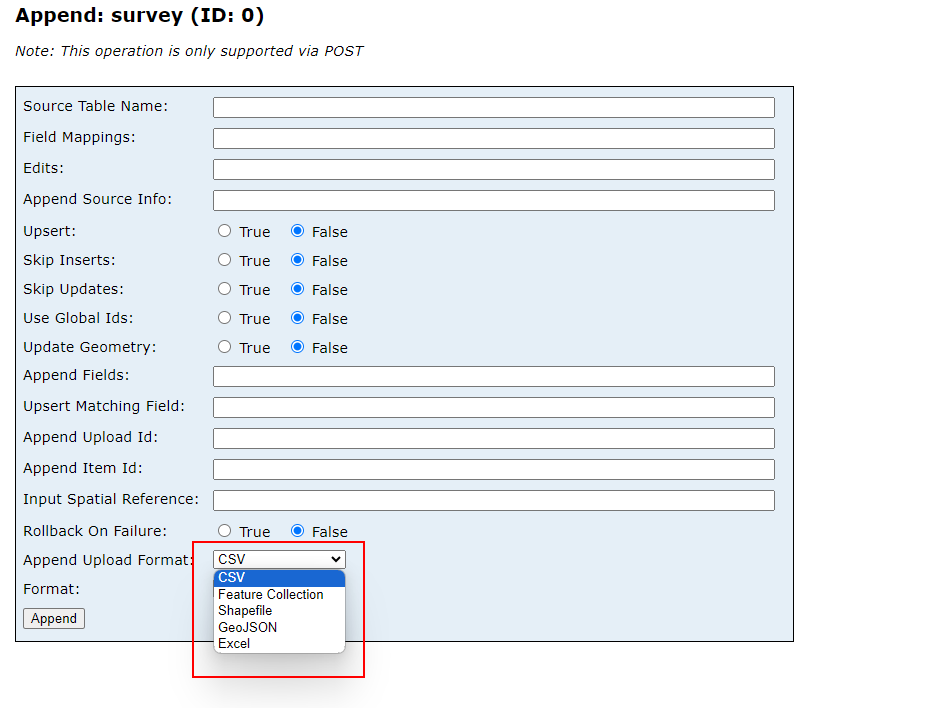This screenshot has width=937, height=708.
Task: Choose GeoJSON as the upload format
Action: 247,627
